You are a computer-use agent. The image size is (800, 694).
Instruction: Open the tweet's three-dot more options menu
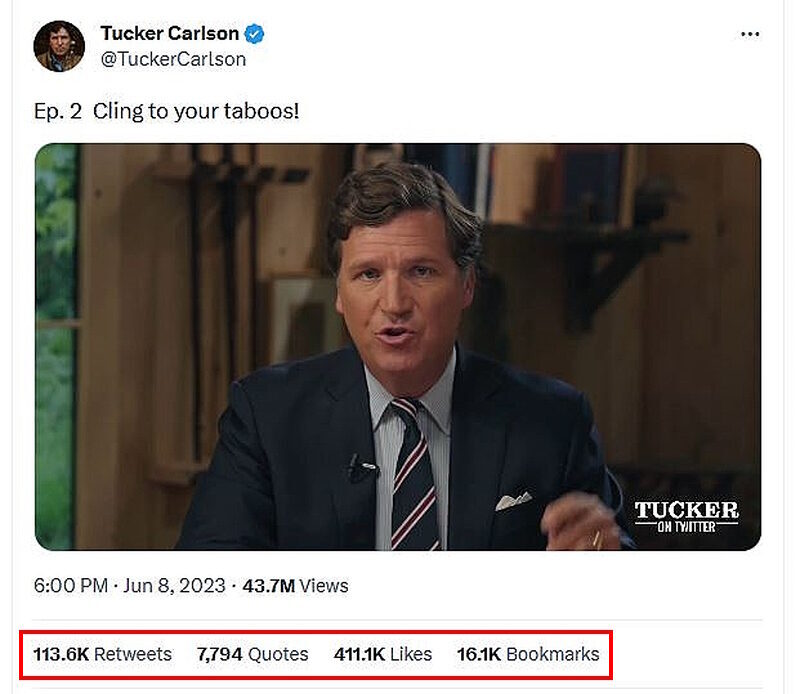(x=749, y=34)
